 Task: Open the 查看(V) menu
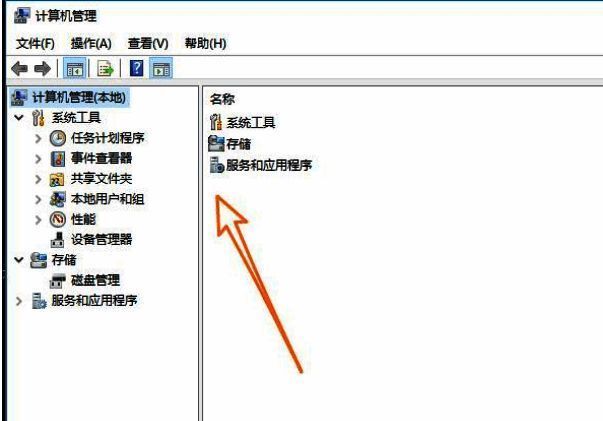pyautogui.click(x=148, y=43)
